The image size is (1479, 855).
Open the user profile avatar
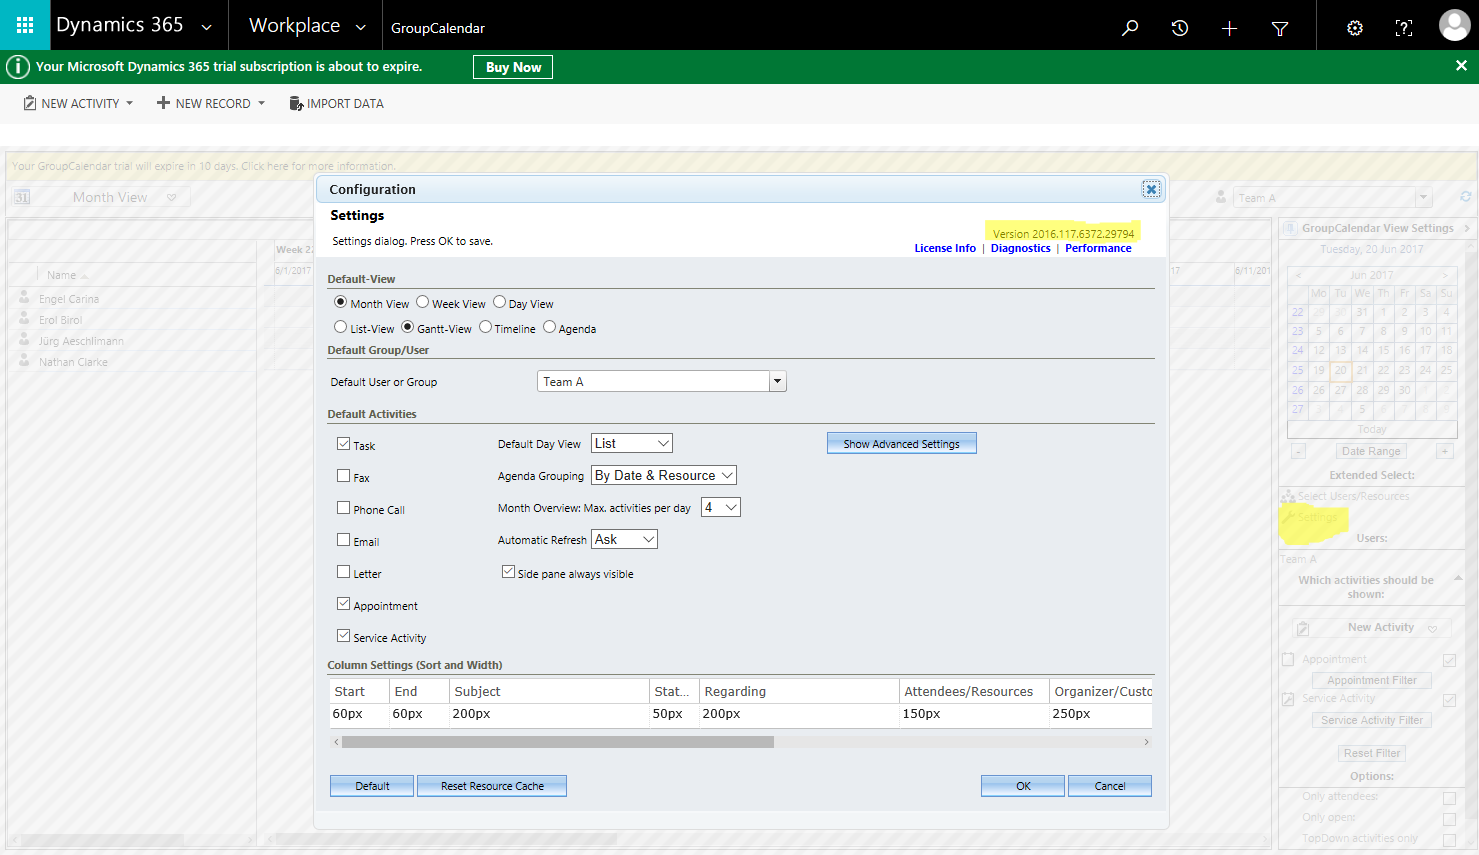pos(1454,26)
